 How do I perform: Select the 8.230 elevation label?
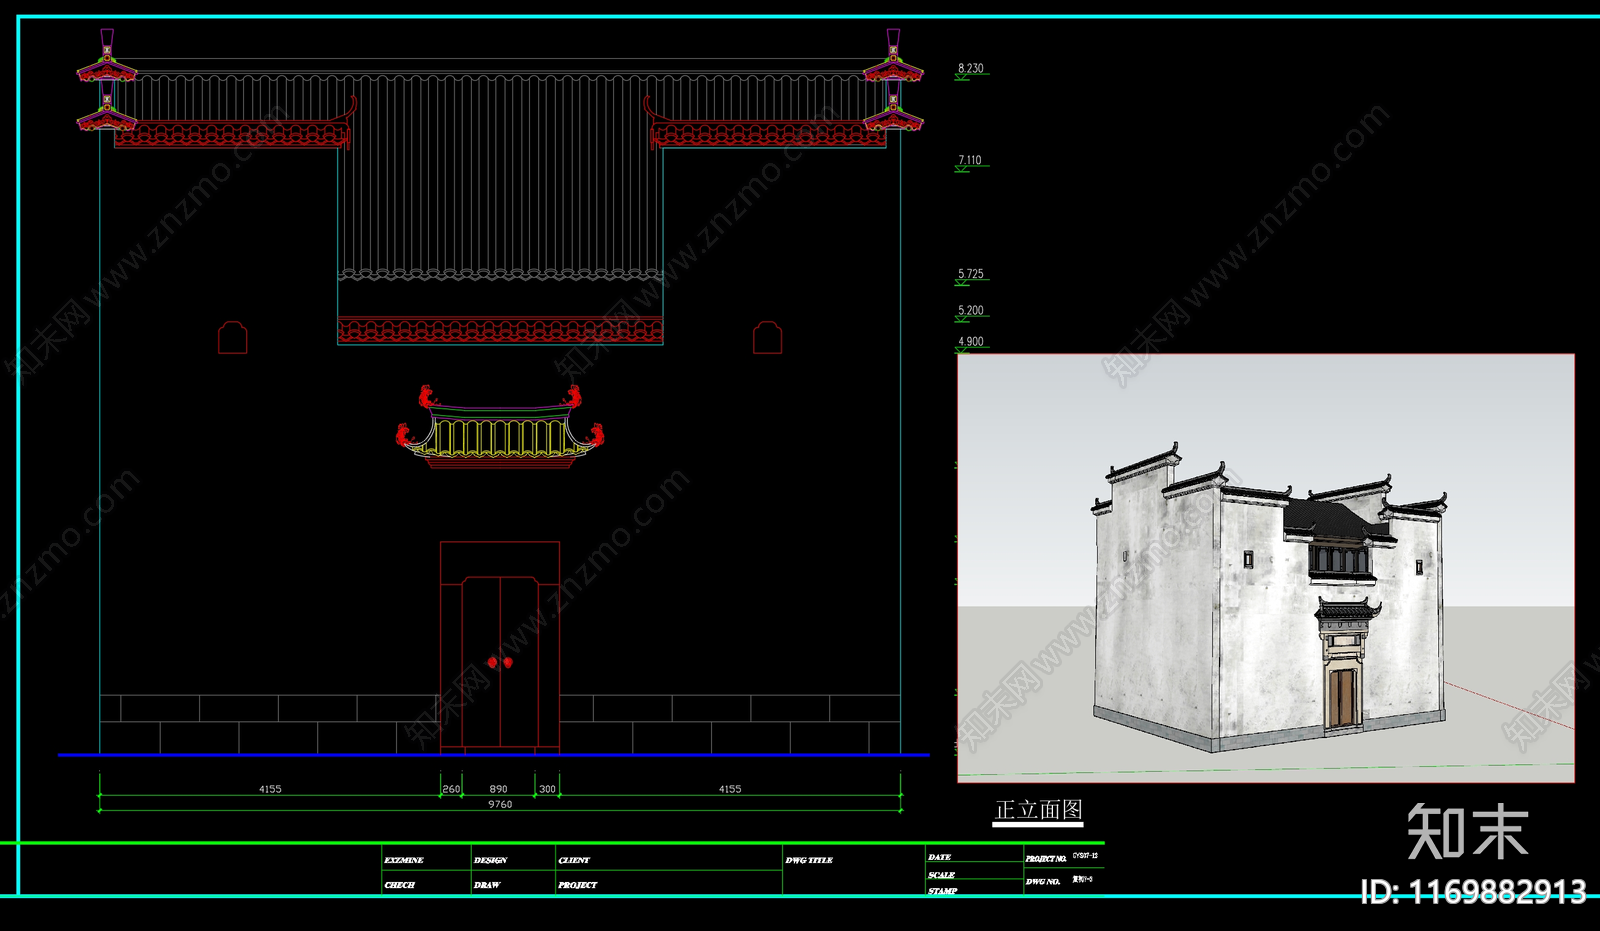click(970, 68)
